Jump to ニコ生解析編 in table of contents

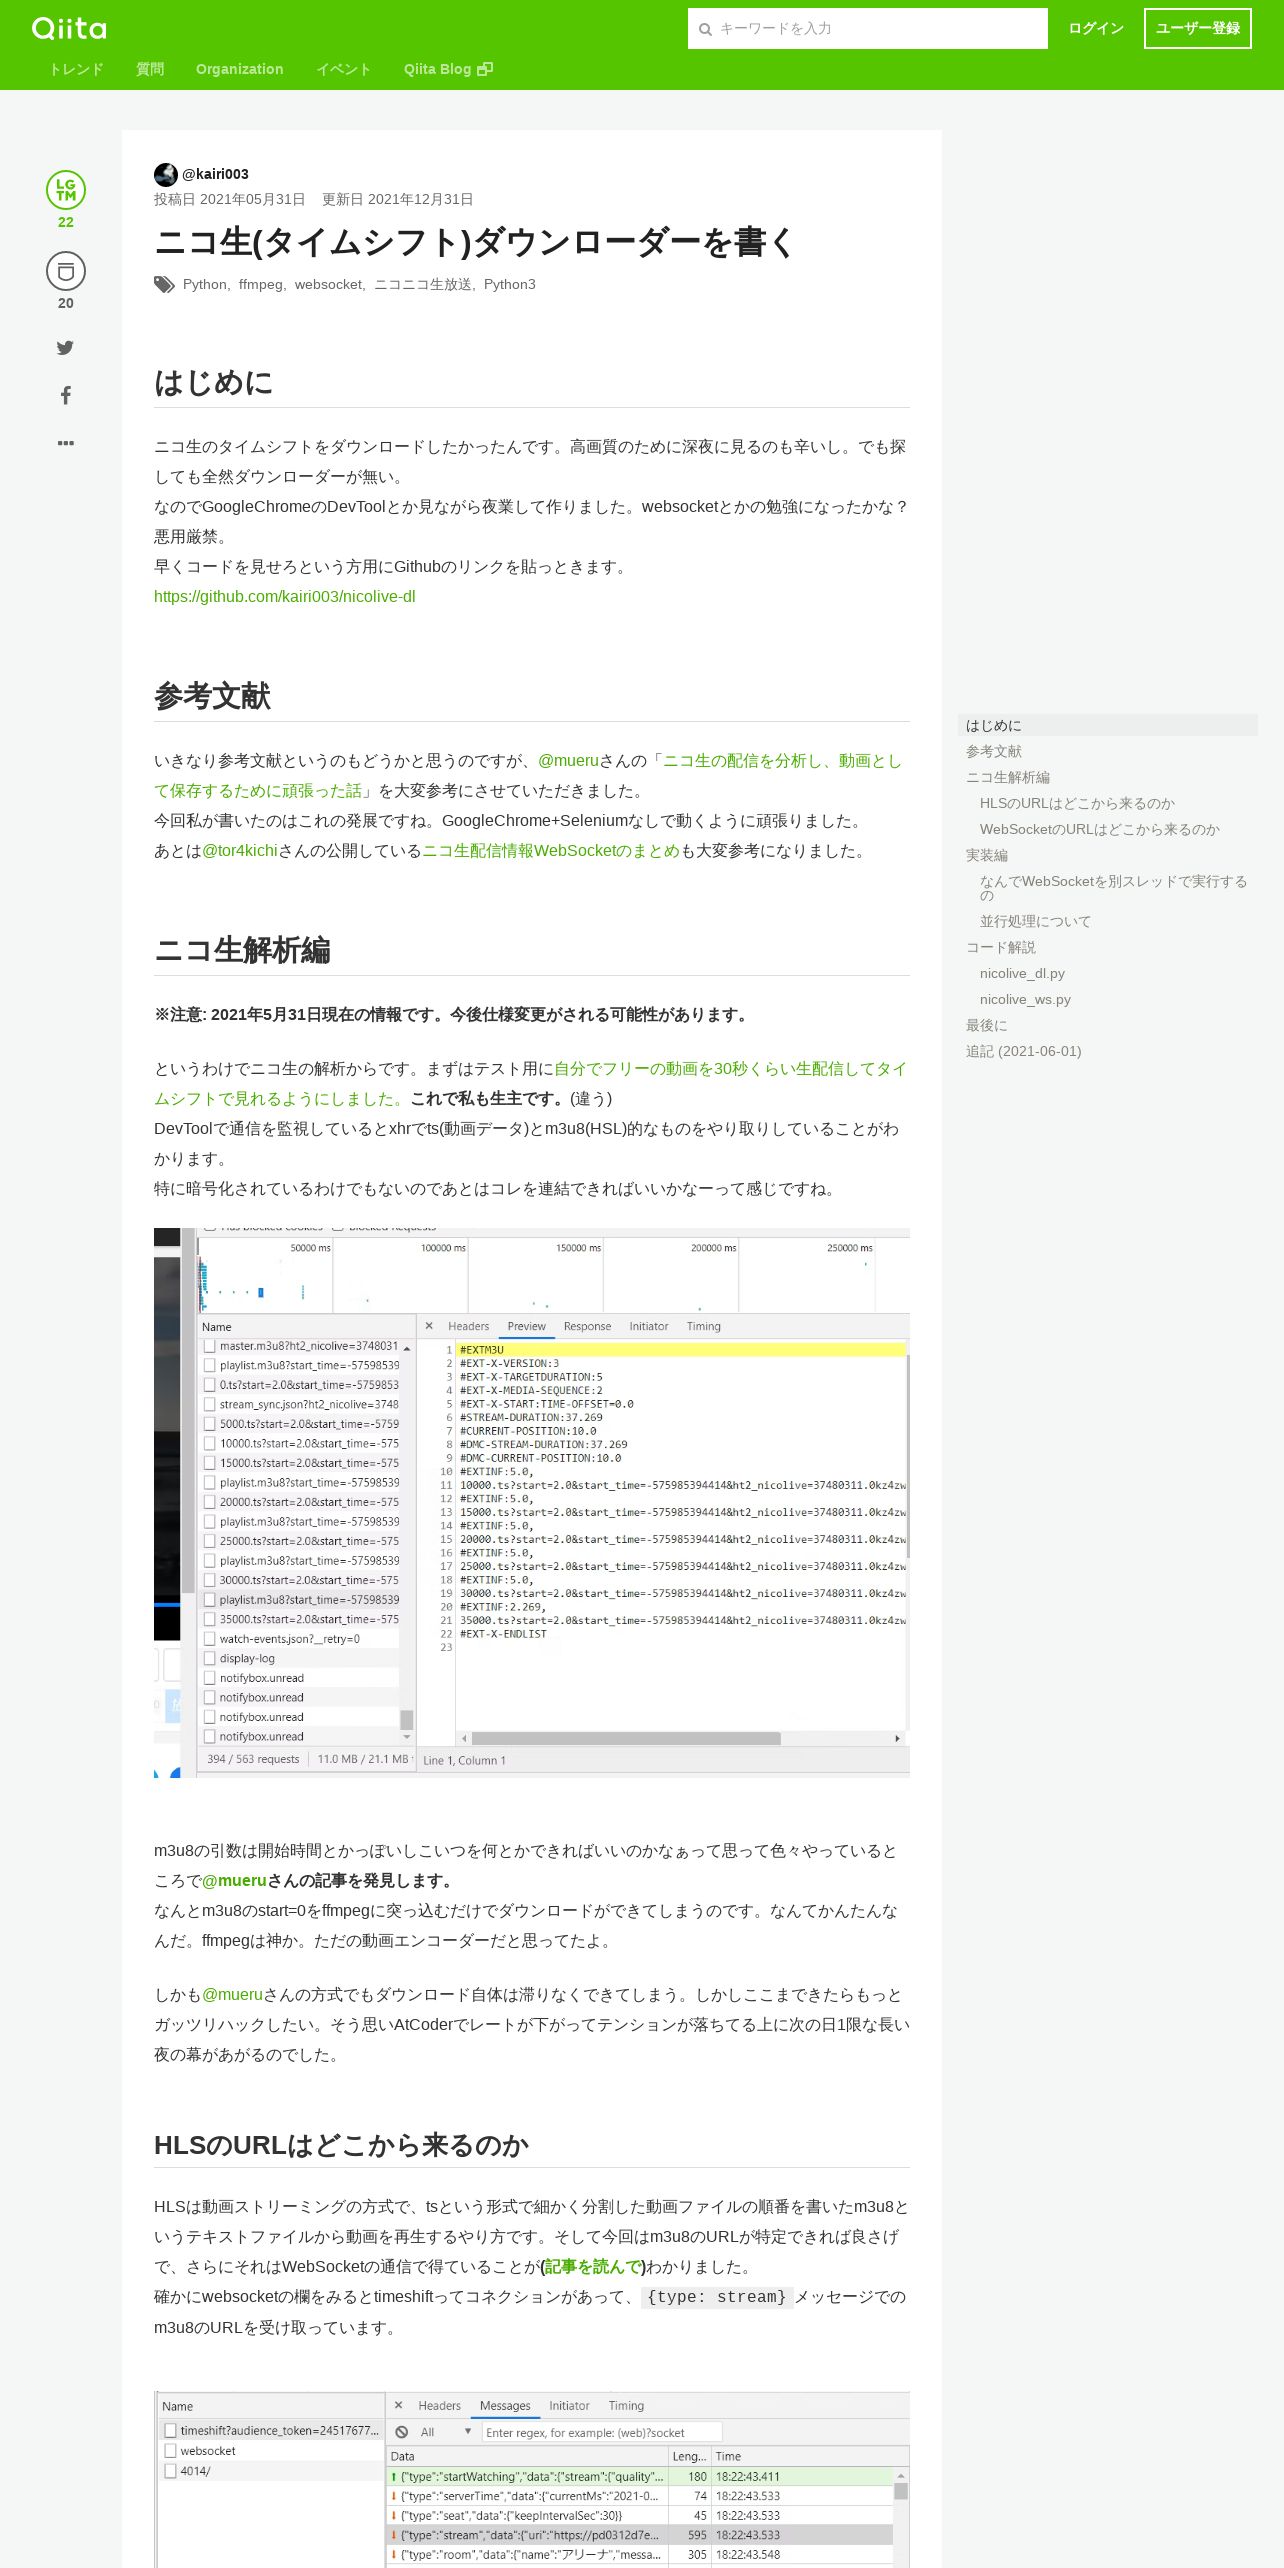pos(1008,777)
